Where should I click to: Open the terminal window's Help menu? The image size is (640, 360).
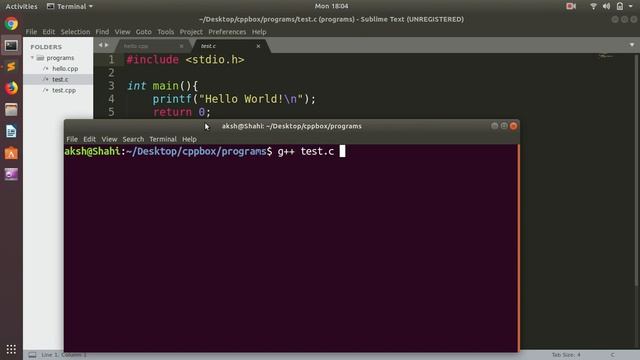(x=189, y=139)
